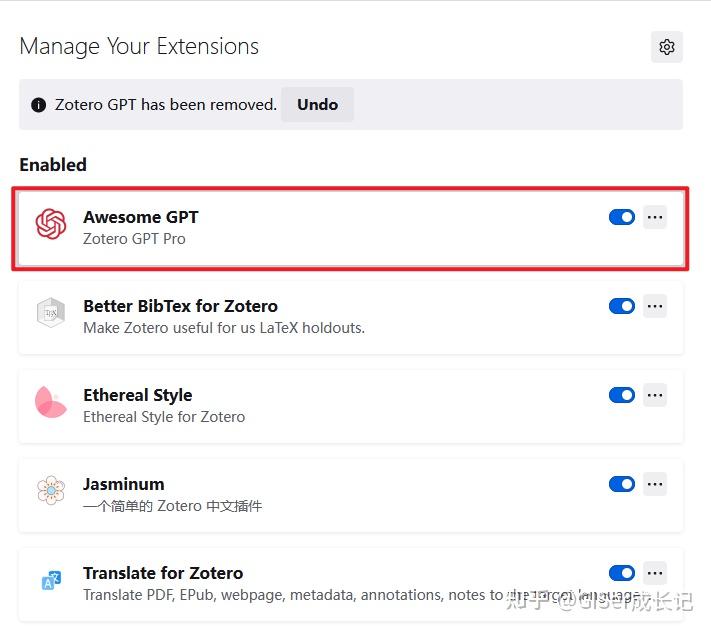This screenshot has width=711, height=631.
Task: Open more options for Awesome GPT
Action: tap(655, 217)
